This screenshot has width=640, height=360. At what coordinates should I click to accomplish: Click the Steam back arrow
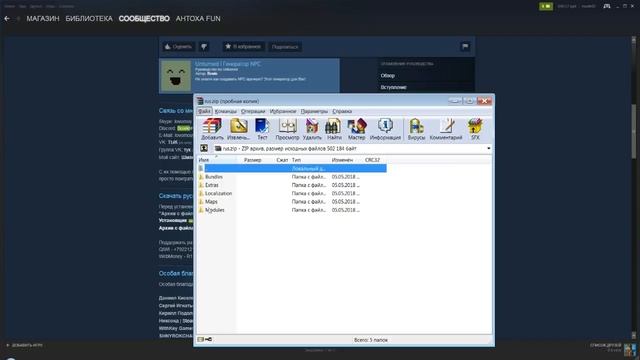pyautogui.click(x=7, y=19)
